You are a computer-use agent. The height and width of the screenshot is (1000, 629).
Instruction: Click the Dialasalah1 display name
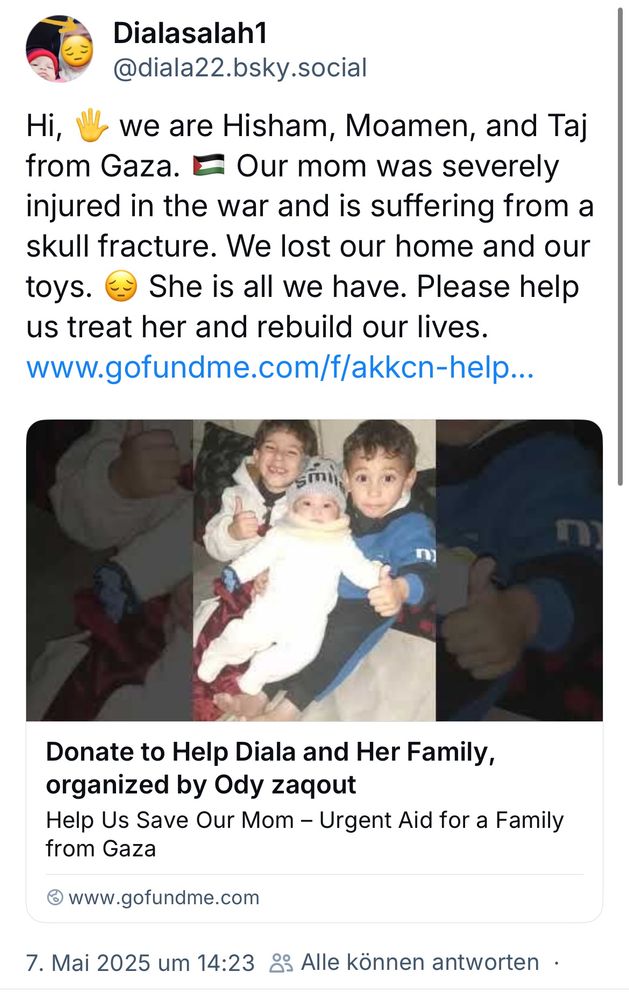coord(190,33)
